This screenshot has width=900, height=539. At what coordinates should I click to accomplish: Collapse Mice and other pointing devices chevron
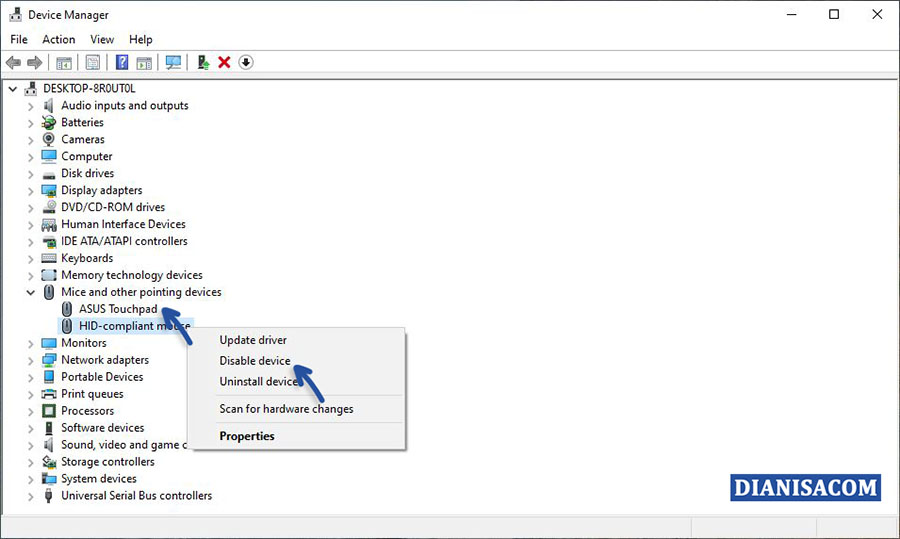click(30, 292)
